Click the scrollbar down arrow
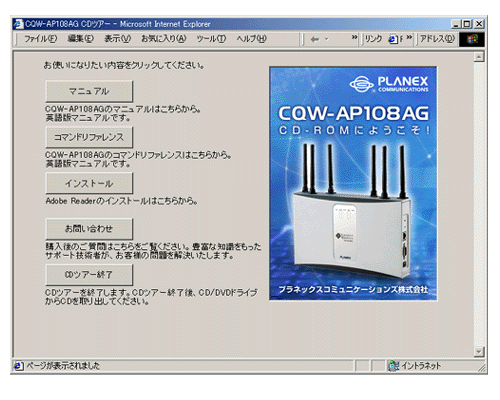500x400 pixels. click(x=479, y=352)
